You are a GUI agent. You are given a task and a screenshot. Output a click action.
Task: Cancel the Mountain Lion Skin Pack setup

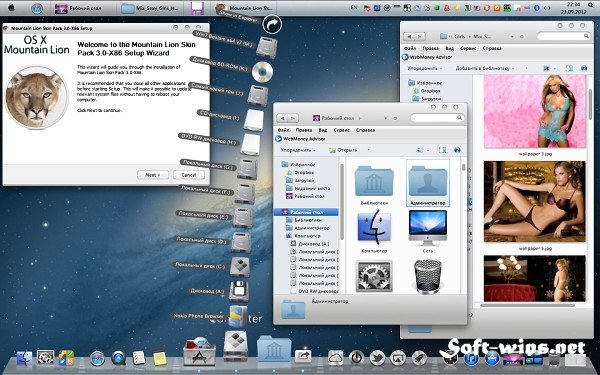189,175
